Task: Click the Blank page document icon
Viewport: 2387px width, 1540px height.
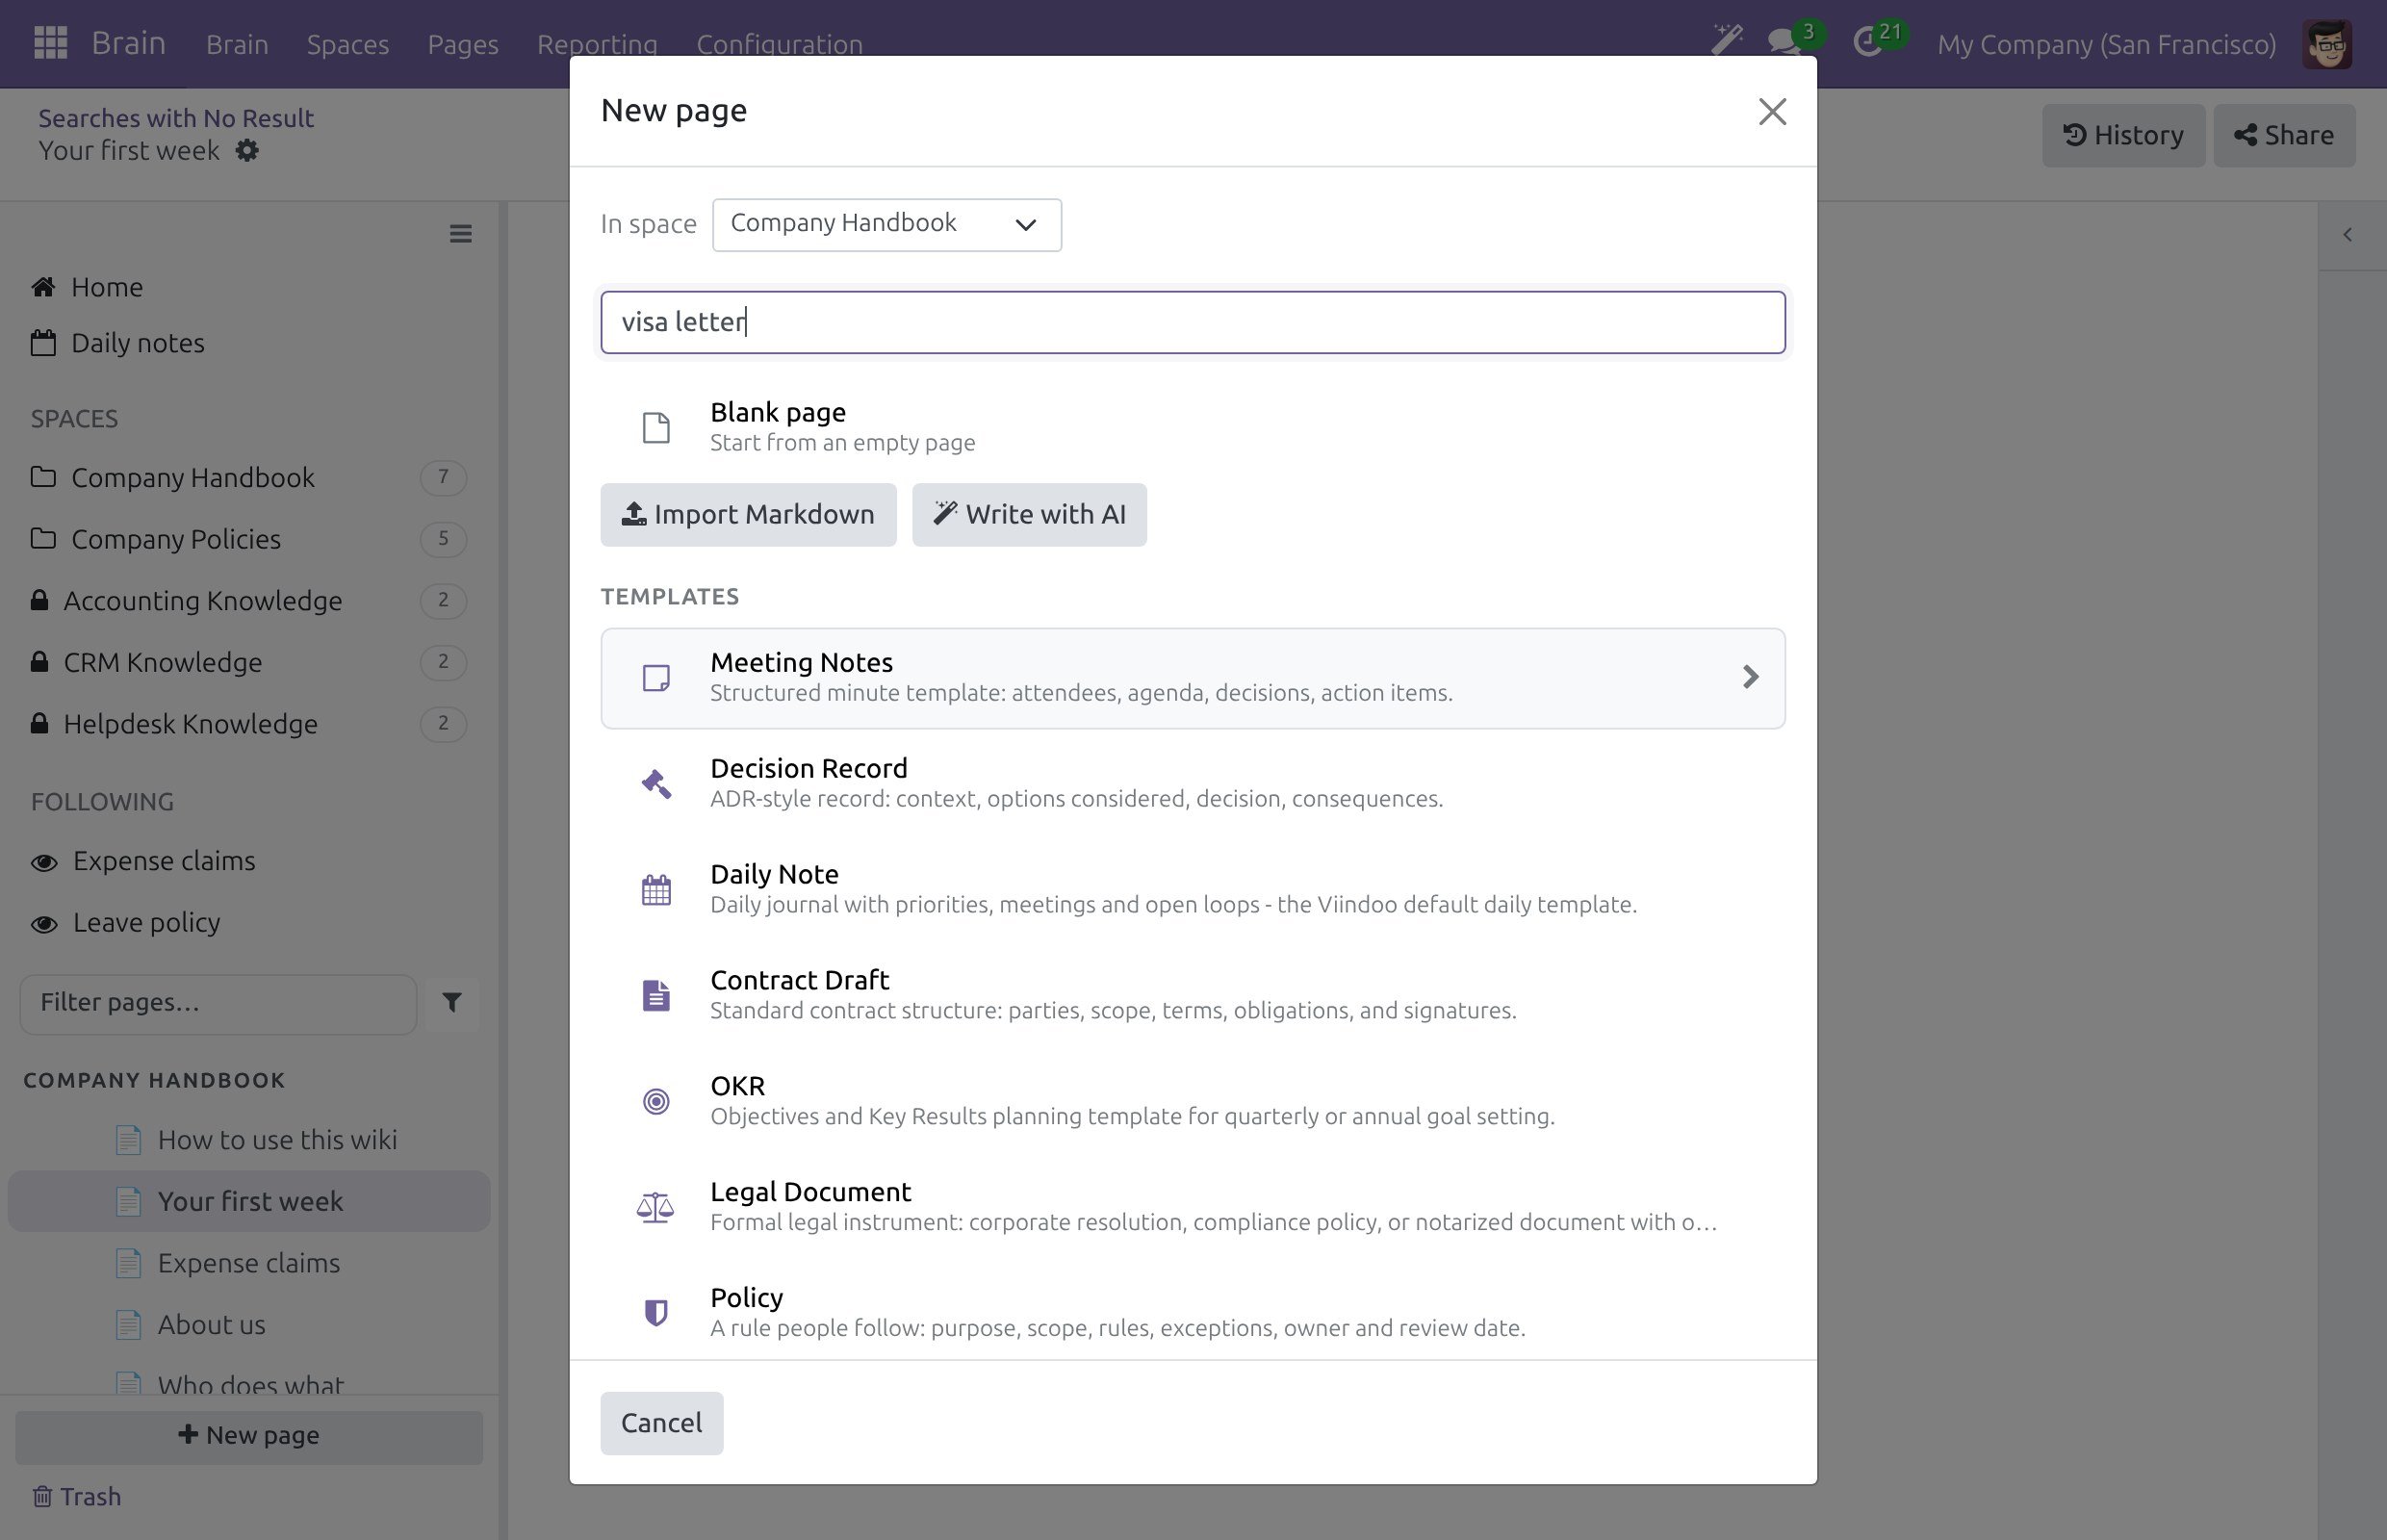Action: click(x=656, y=428)
